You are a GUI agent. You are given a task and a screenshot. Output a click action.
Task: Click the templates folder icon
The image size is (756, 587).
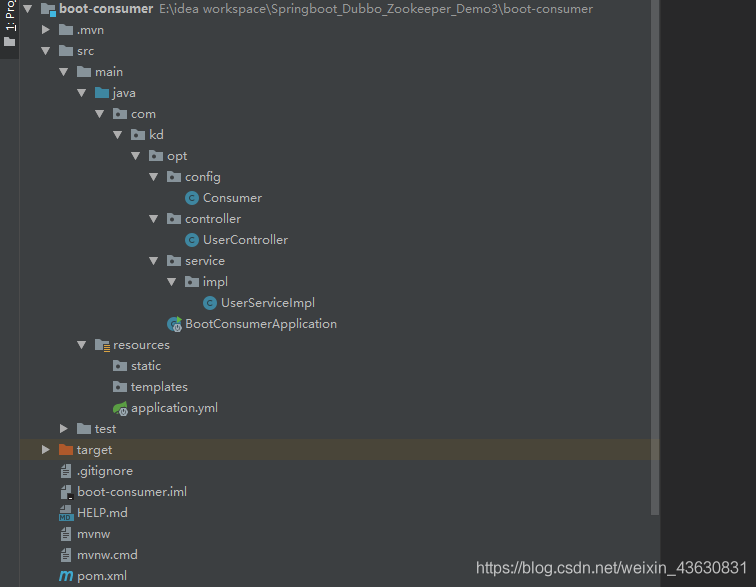pos(120,387)
